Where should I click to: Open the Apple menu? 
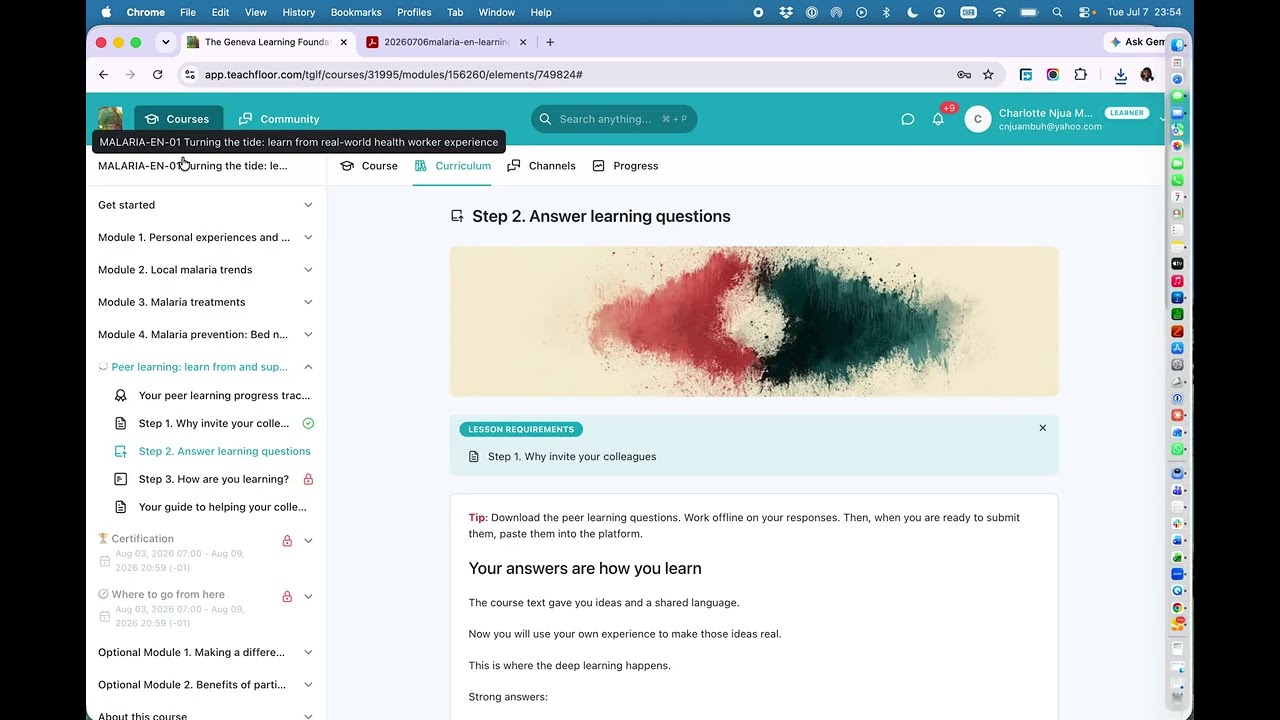point(106,12)
